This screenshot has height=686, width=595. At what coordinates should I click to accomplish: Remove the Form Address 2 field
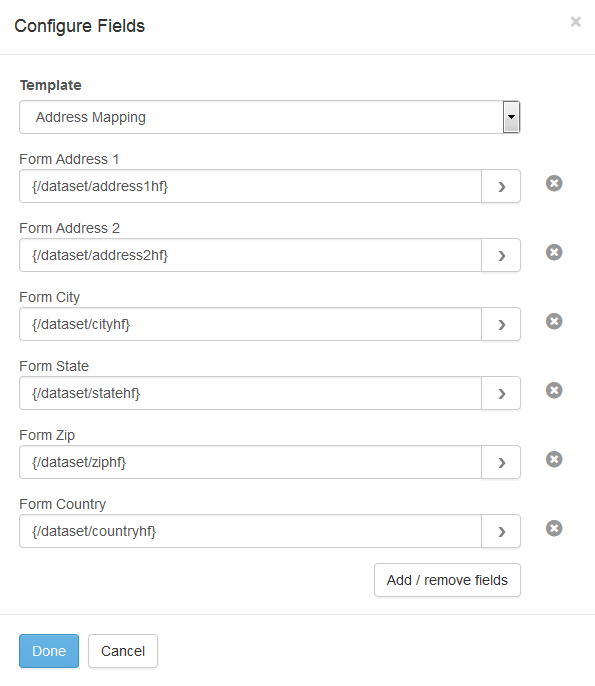pyautogui.click(x=554, y=252)
